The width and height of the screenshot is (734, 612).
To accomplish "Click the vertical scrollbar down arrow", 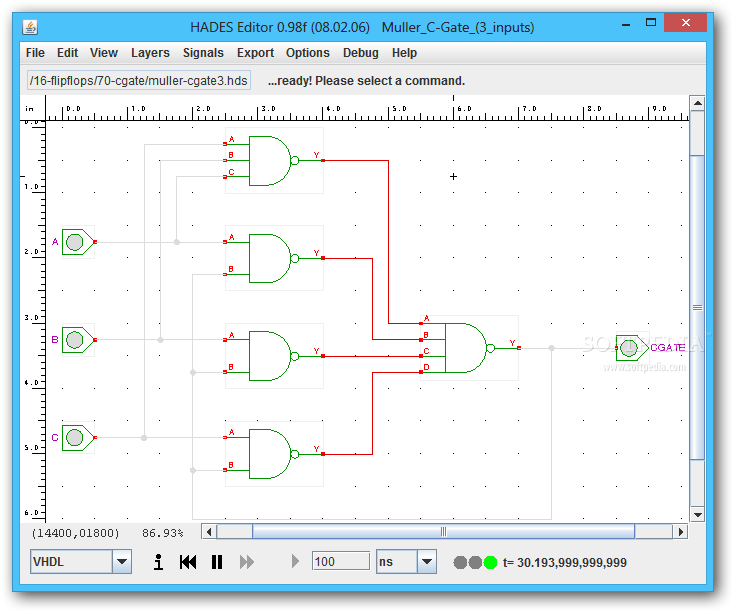I will click(697, 515).
